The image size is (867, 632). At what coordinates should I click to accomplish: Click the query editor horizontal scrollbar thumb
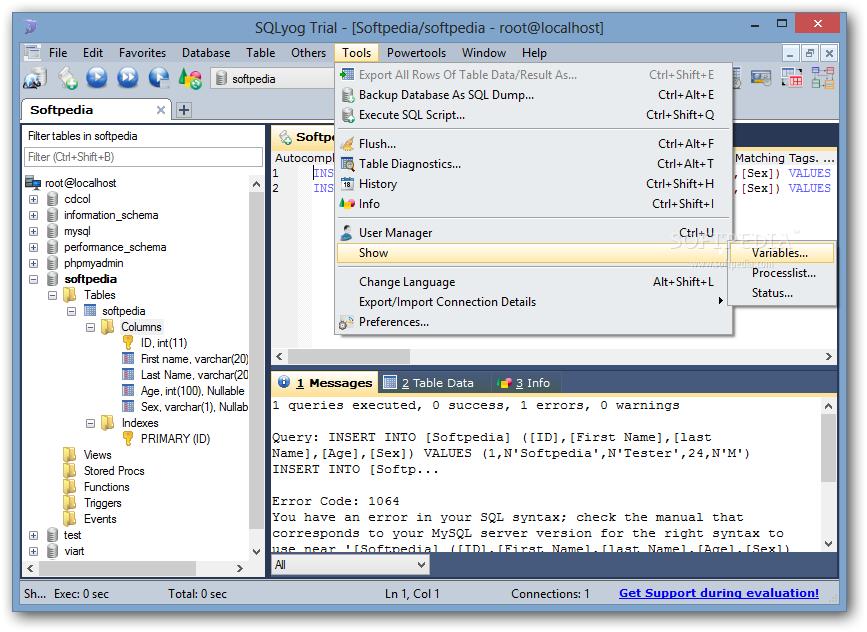[x=349, y=357]
